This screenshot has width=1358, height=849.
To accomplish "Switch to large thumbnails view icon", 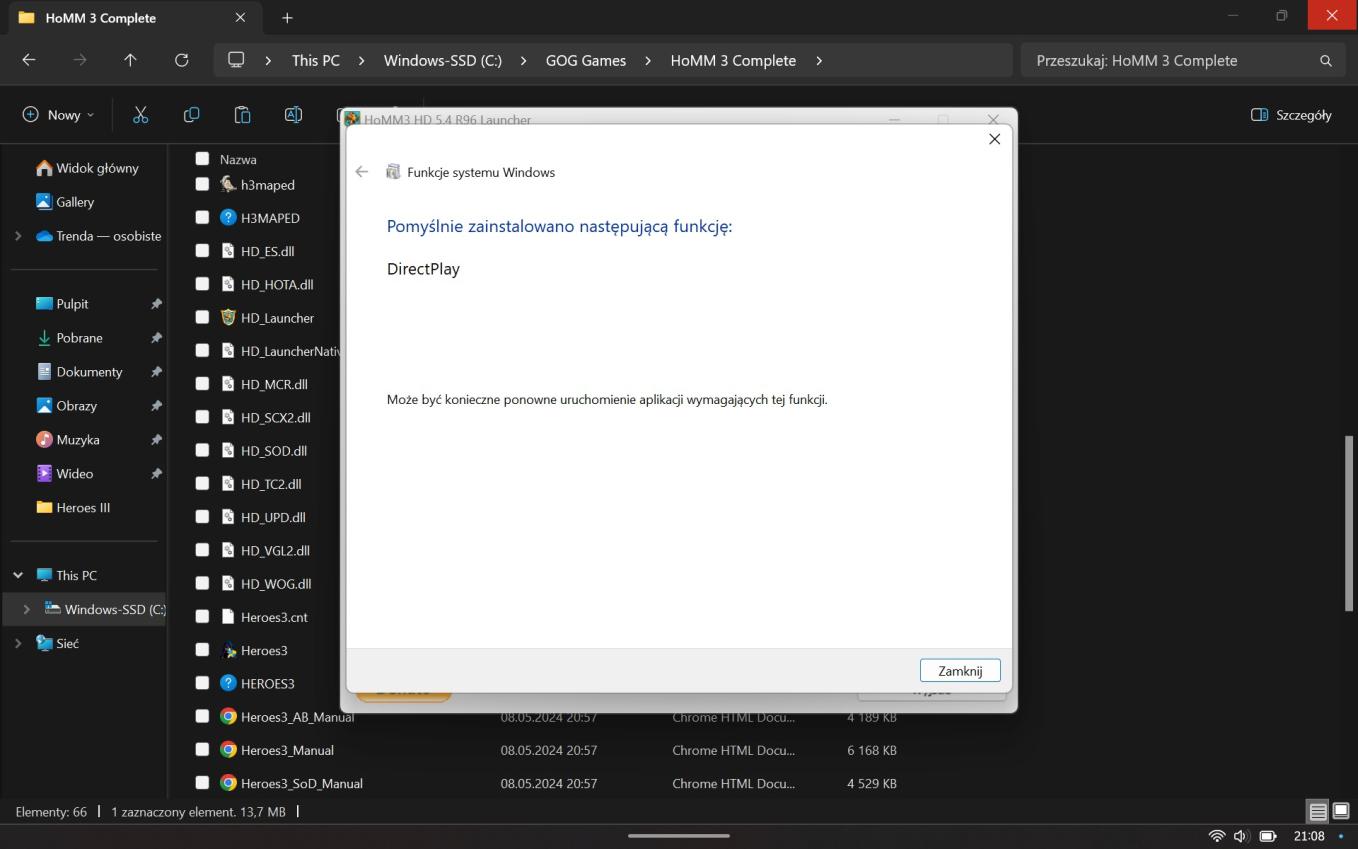I will click(1341, 812).
